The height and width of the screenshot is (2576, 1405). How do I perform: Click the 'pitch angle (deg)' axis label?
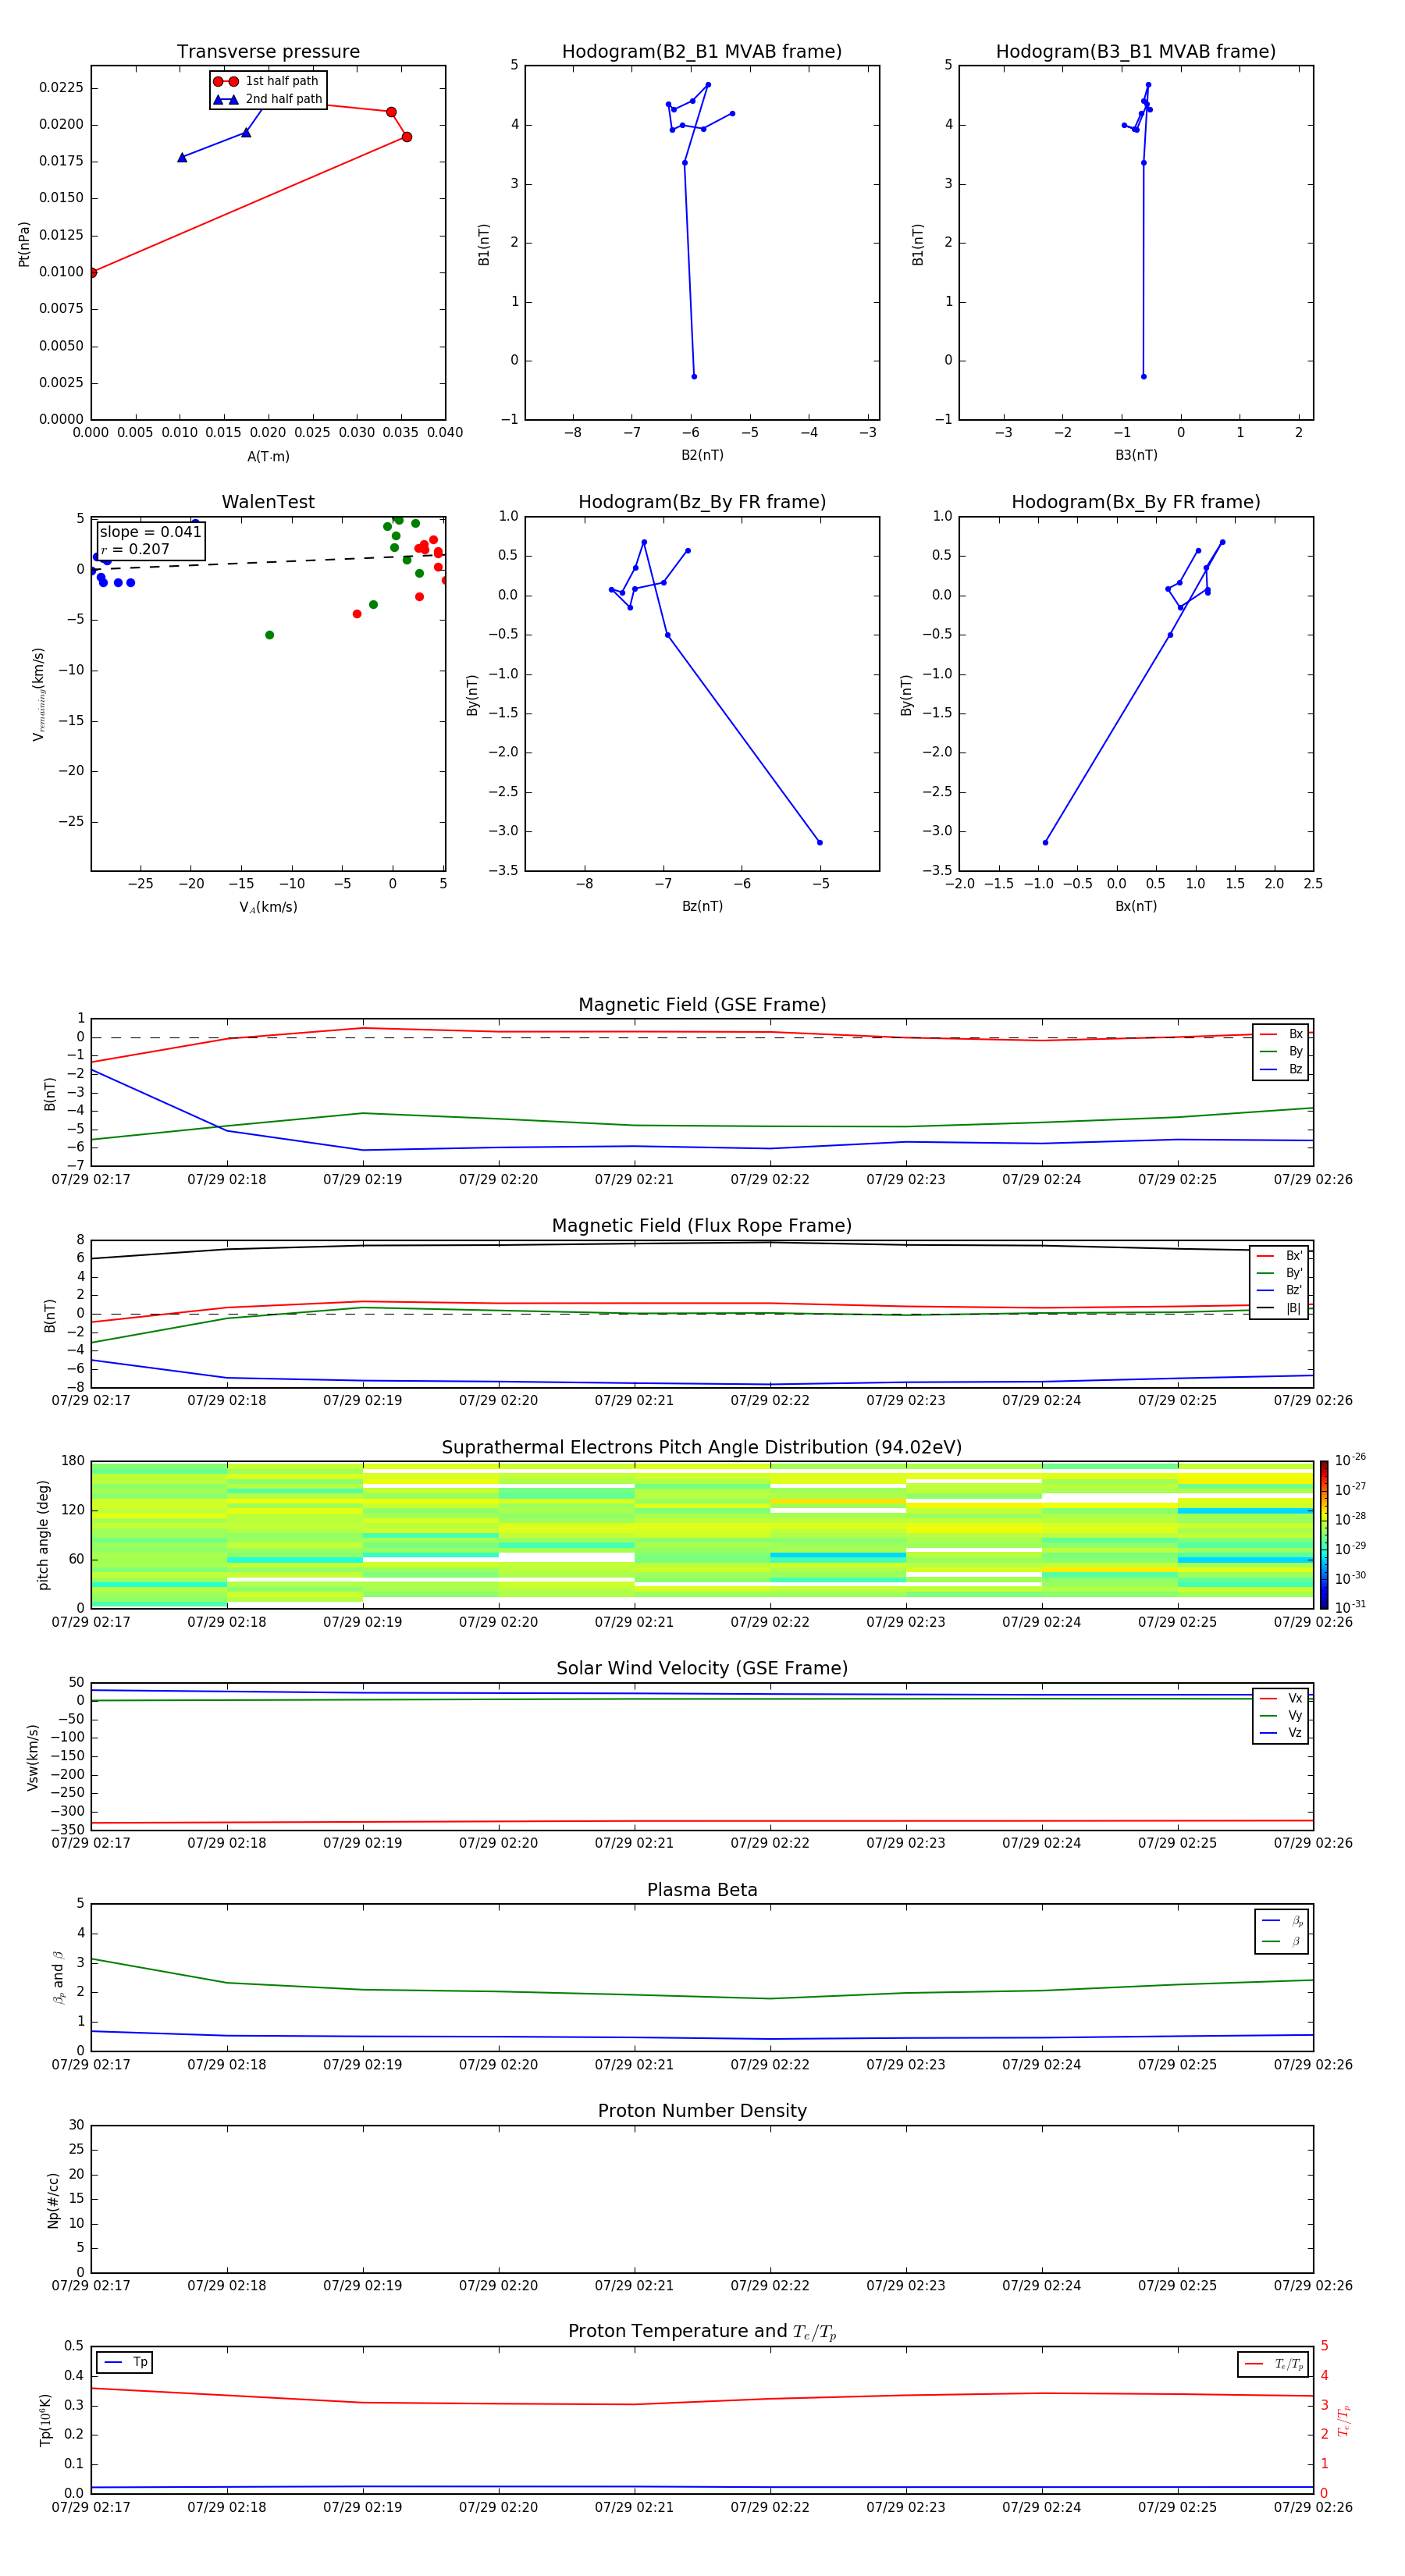pos(43,1534)
